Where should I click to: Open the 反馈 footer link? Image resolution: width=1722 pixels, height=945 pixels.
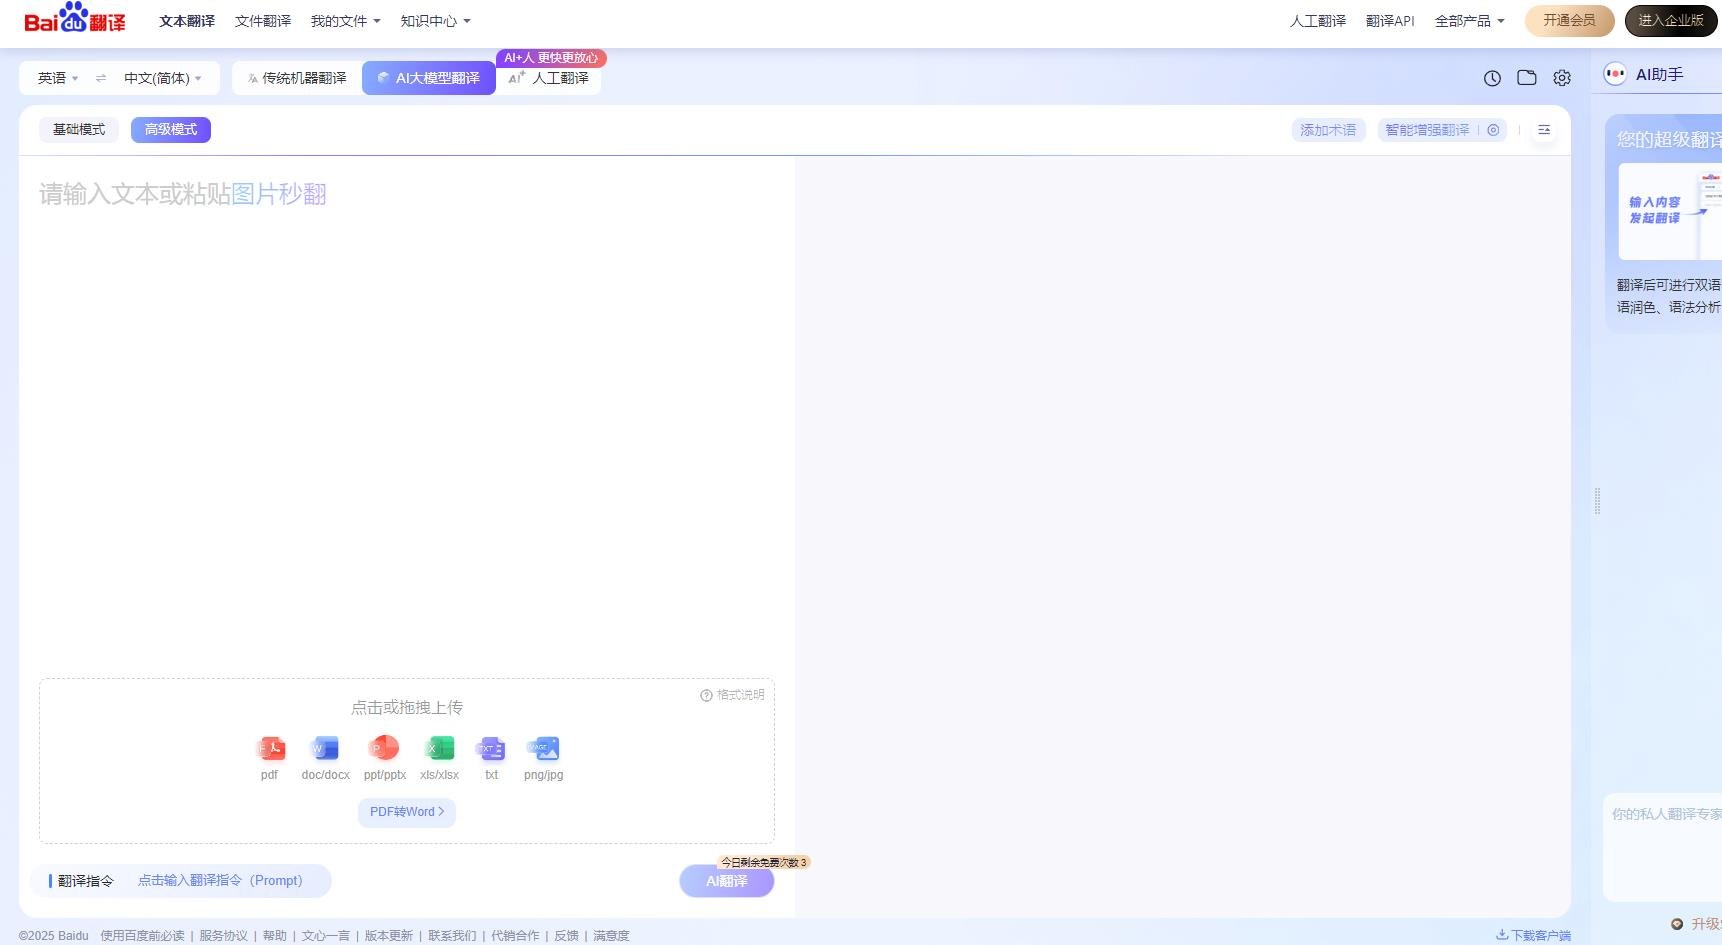(567, 936)
